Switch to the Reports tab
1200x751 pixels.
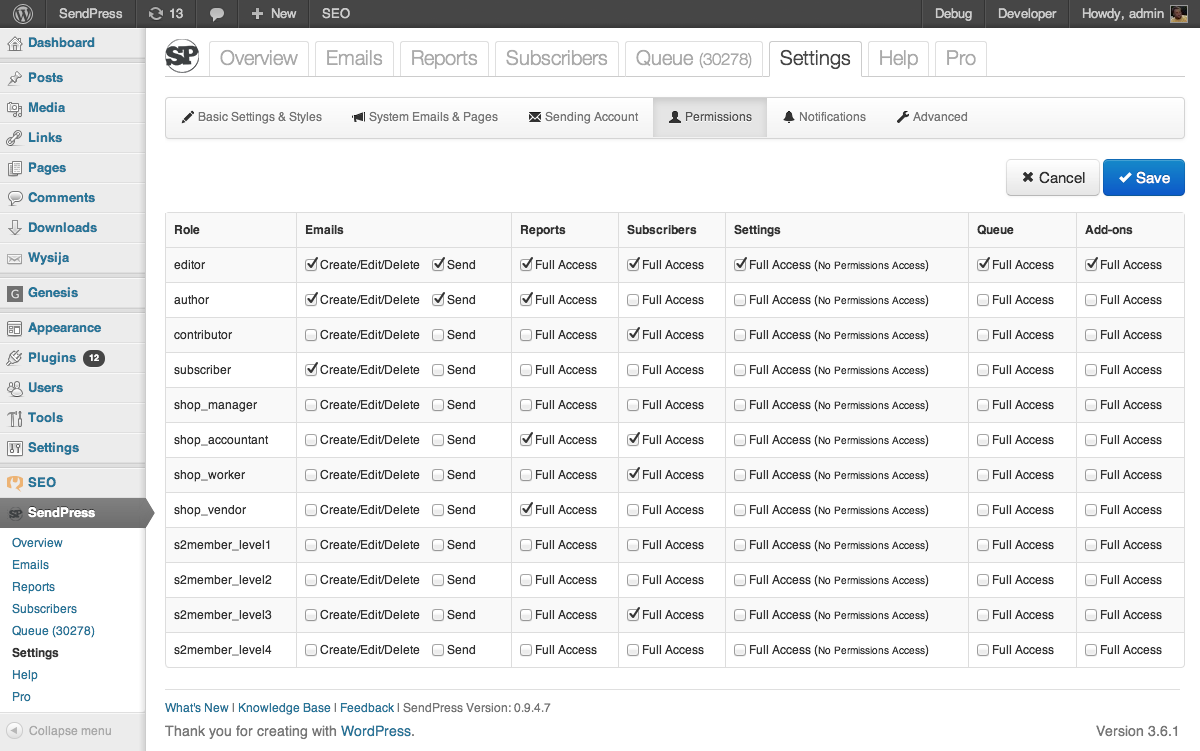coord(444,58)
